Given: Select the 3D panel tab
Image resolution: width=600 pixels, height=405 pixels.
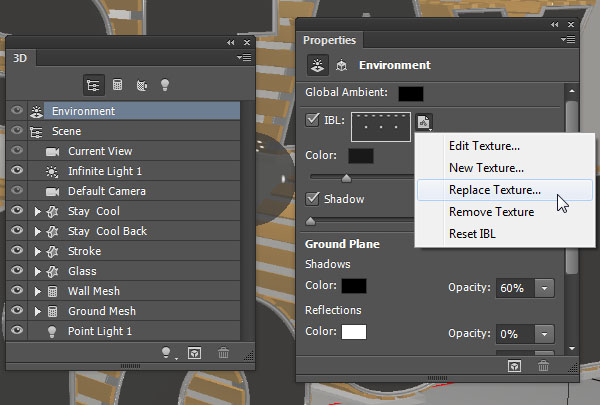Looking at the screenshot, I should click(x=20, y=58).
